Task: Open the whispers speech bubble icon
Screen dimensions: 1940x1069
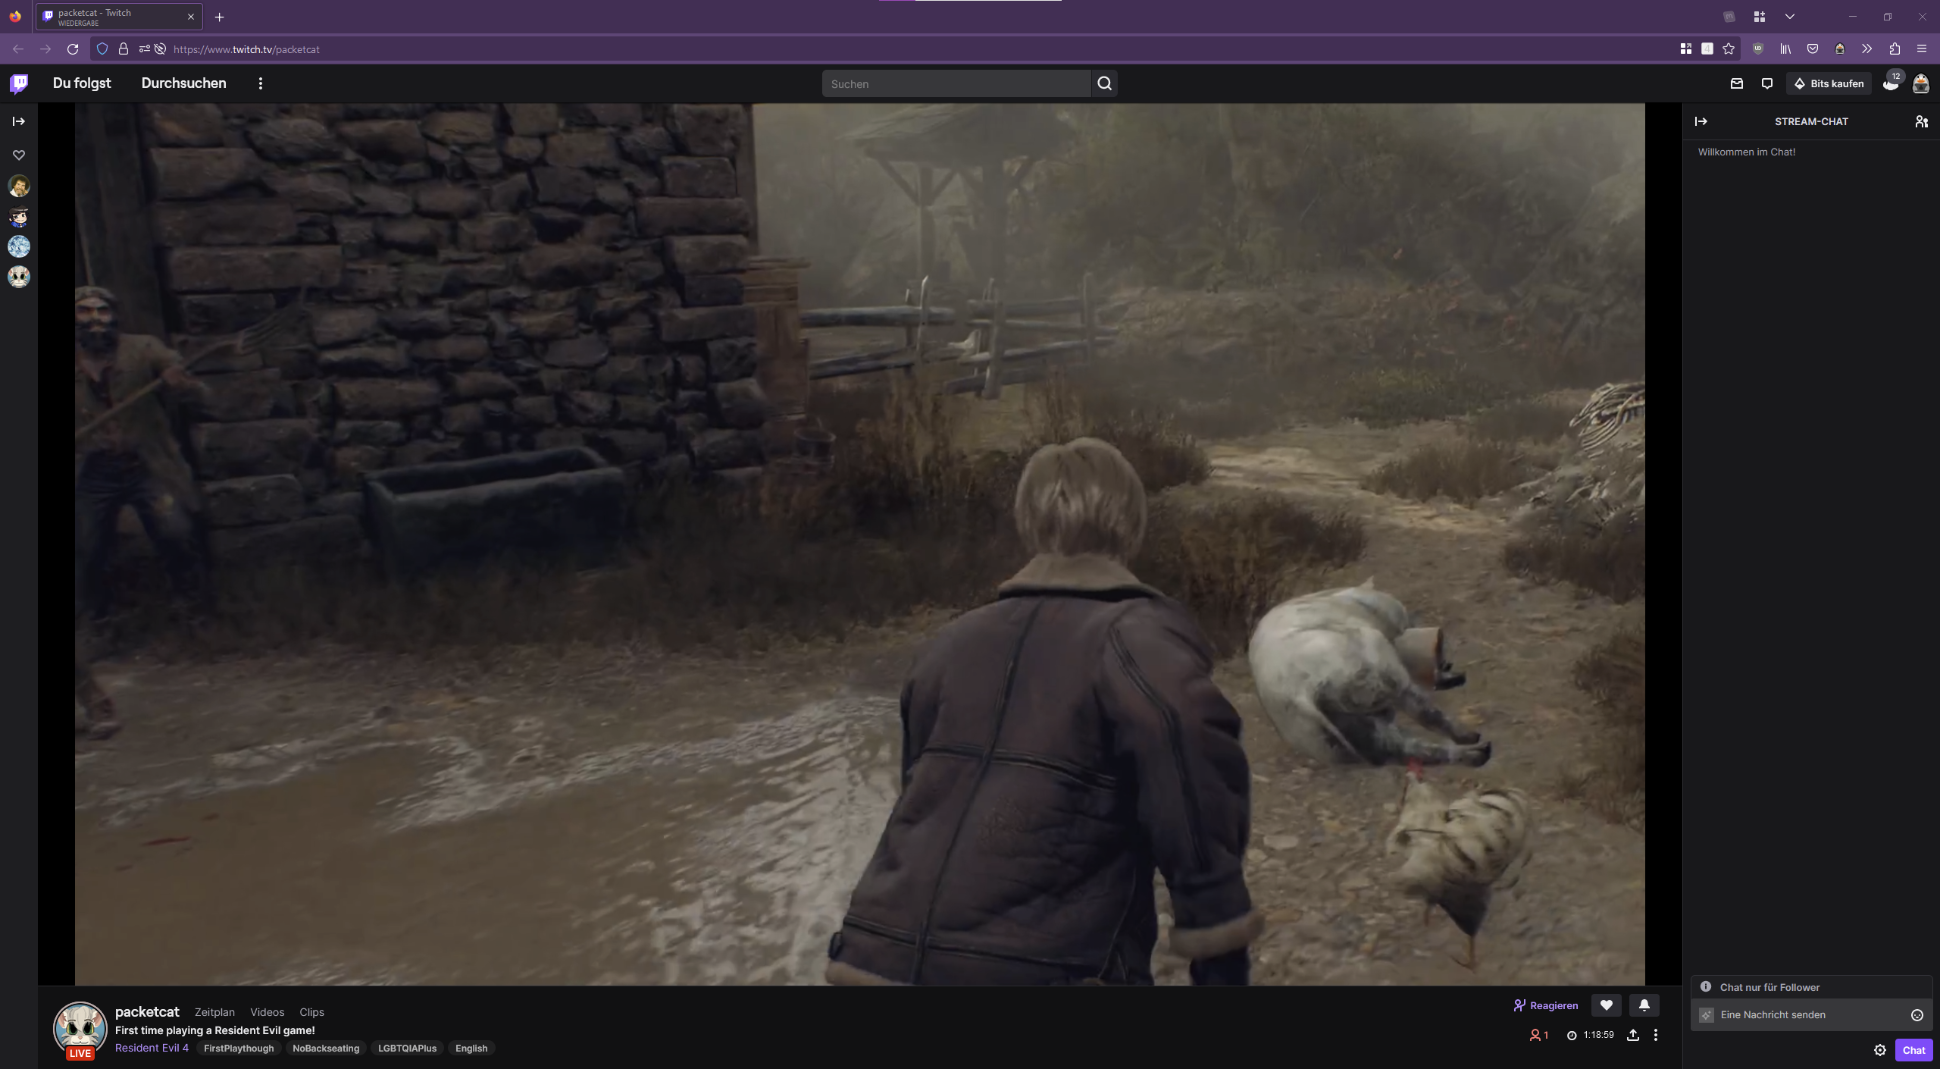Action: pyautogui.click(x=1767, y=84)
